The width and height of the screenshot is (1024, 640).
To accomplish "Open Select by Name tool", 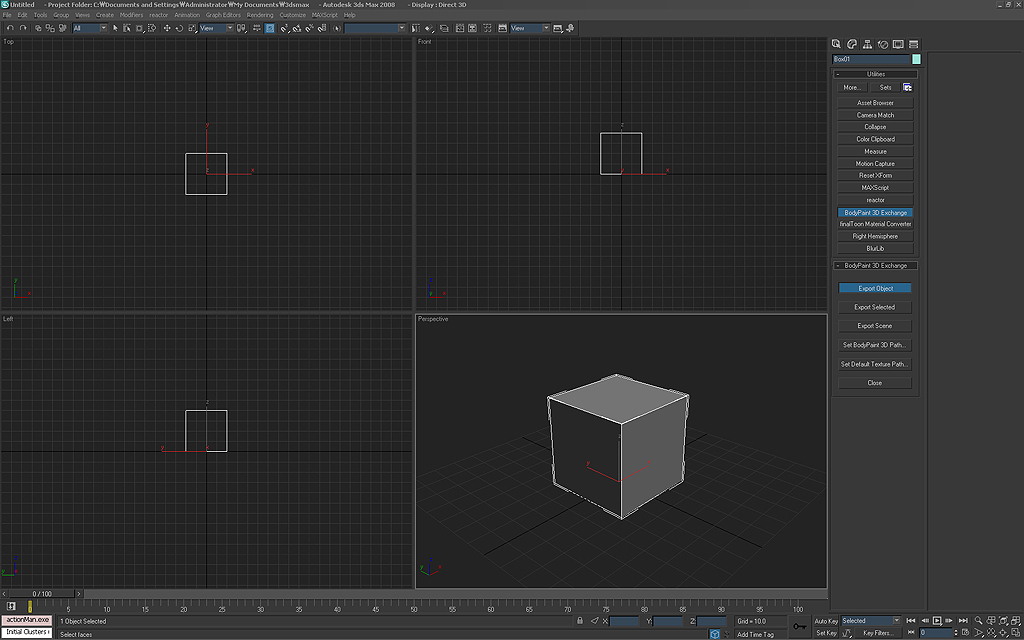I will tap(127, 28).
